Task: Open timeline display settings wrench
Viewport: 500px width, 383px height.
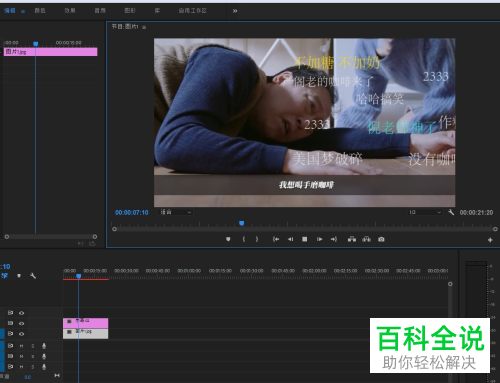Action: pyautogui.click(x=33, y=276)
